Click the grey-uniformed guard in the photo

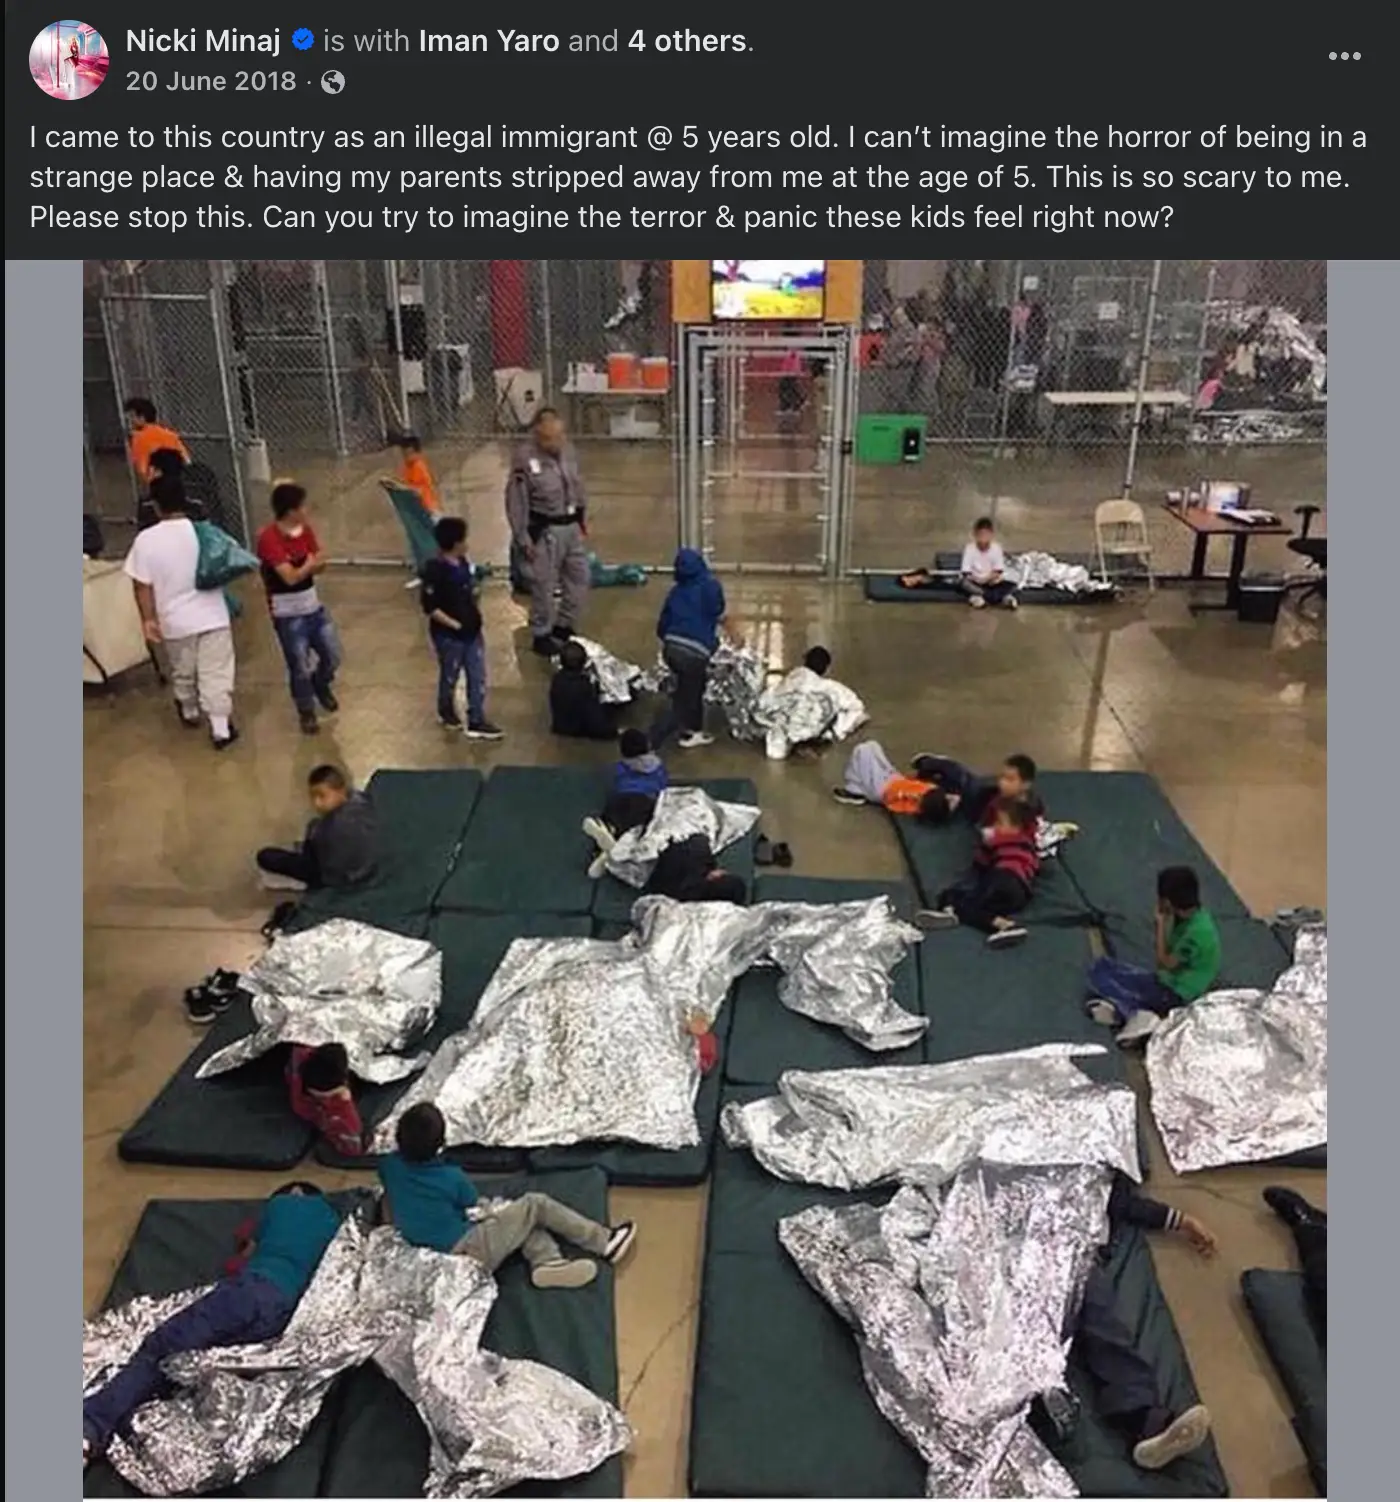tap(546, 532)
